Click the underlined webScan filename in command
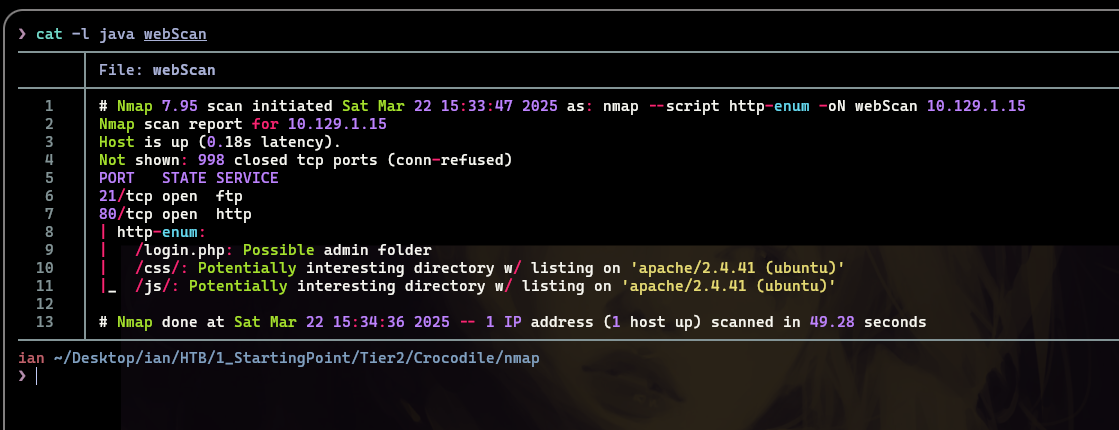The width and height of the screenshot is (1119, 430). [175, 34]
